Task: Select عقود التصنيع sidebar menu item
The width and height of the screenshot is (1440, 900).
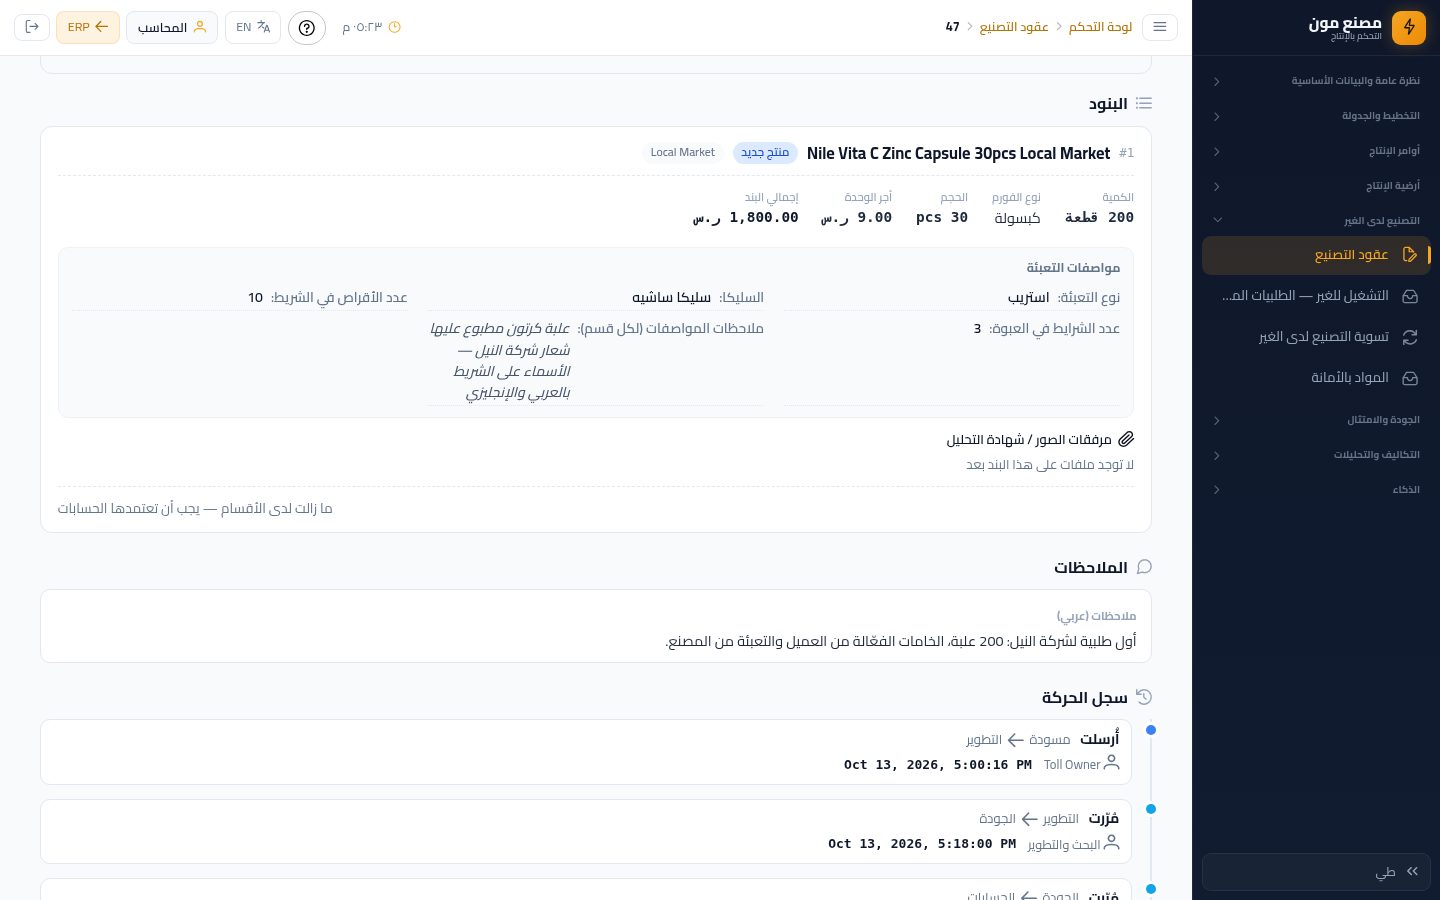Action: (1315, 255)
